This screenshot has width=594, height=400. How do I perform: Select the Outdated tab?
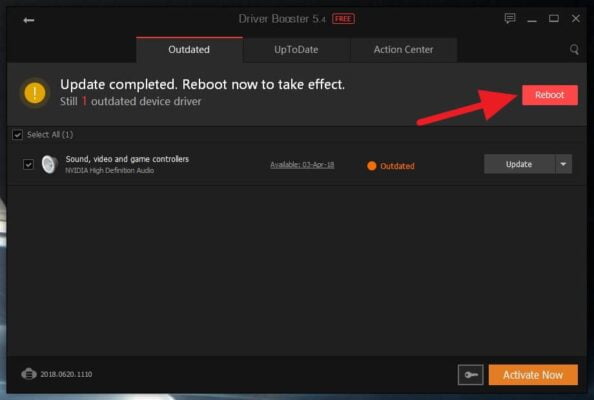(189, 50)
